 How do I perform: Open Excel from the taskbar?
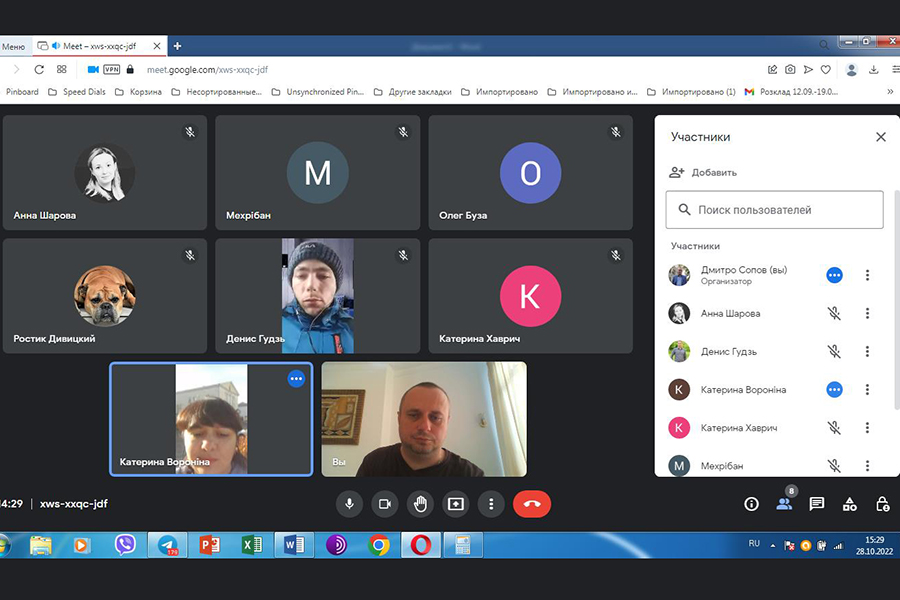point(252,545)
